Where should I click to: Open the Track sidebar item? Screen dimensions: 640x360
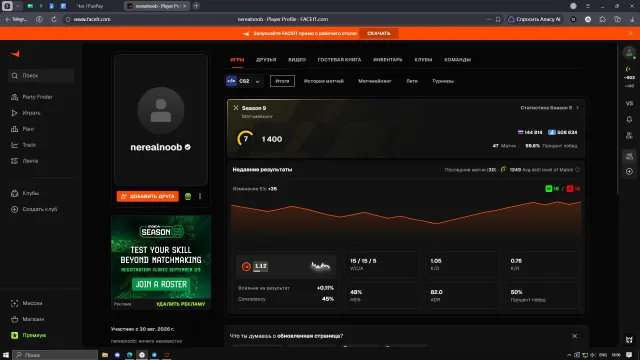pyautogui.click(x=24, y=145)
